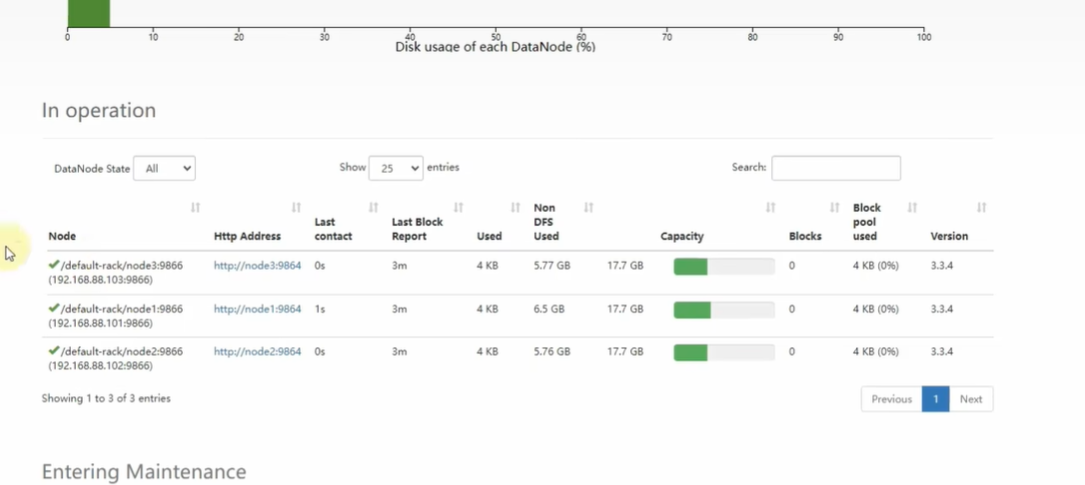Open DataNode State dropdown
Screen dimensions: 1085x485
164,168
